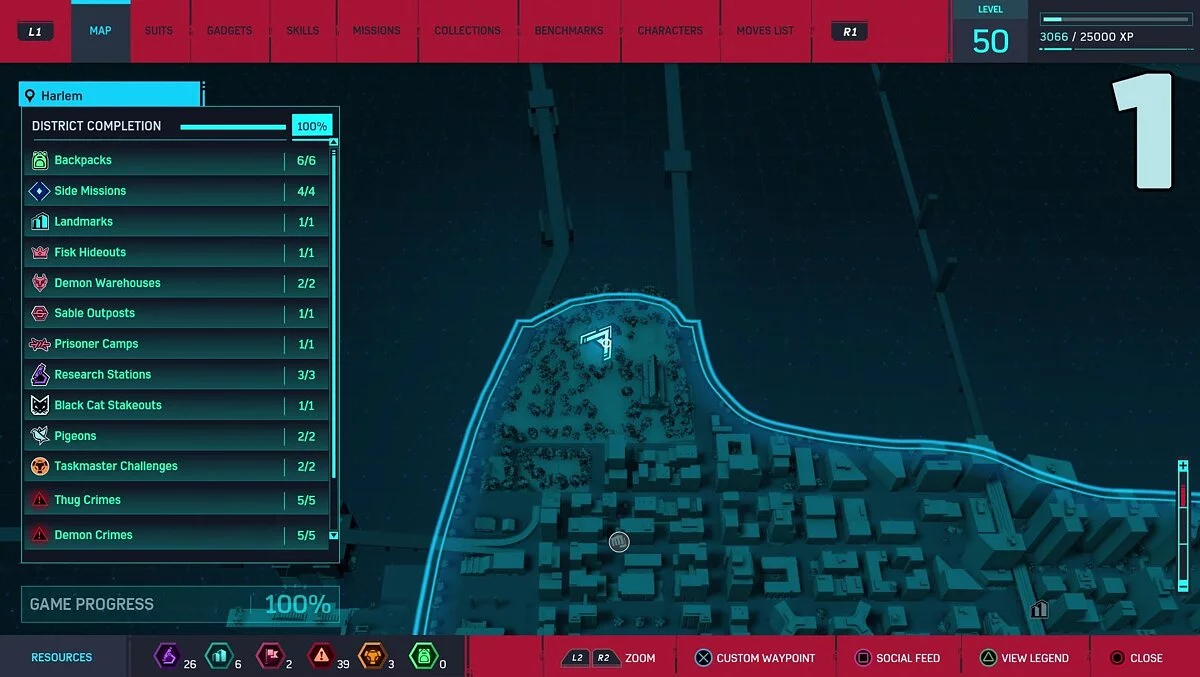Click the Demon Crimes warning triangle icon
The image size is (1200, 677).
pyautogui.click(x=40, y=535)
